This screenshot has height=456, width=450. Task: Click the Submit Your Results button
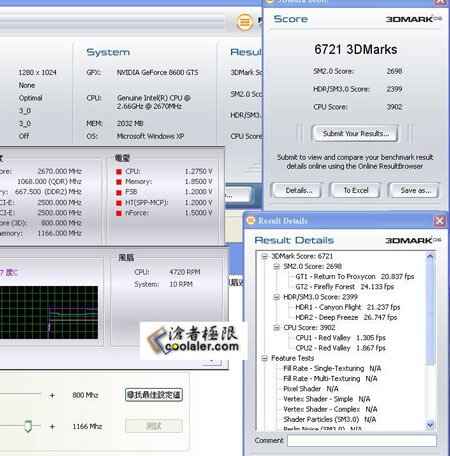(x=355, y=134)
